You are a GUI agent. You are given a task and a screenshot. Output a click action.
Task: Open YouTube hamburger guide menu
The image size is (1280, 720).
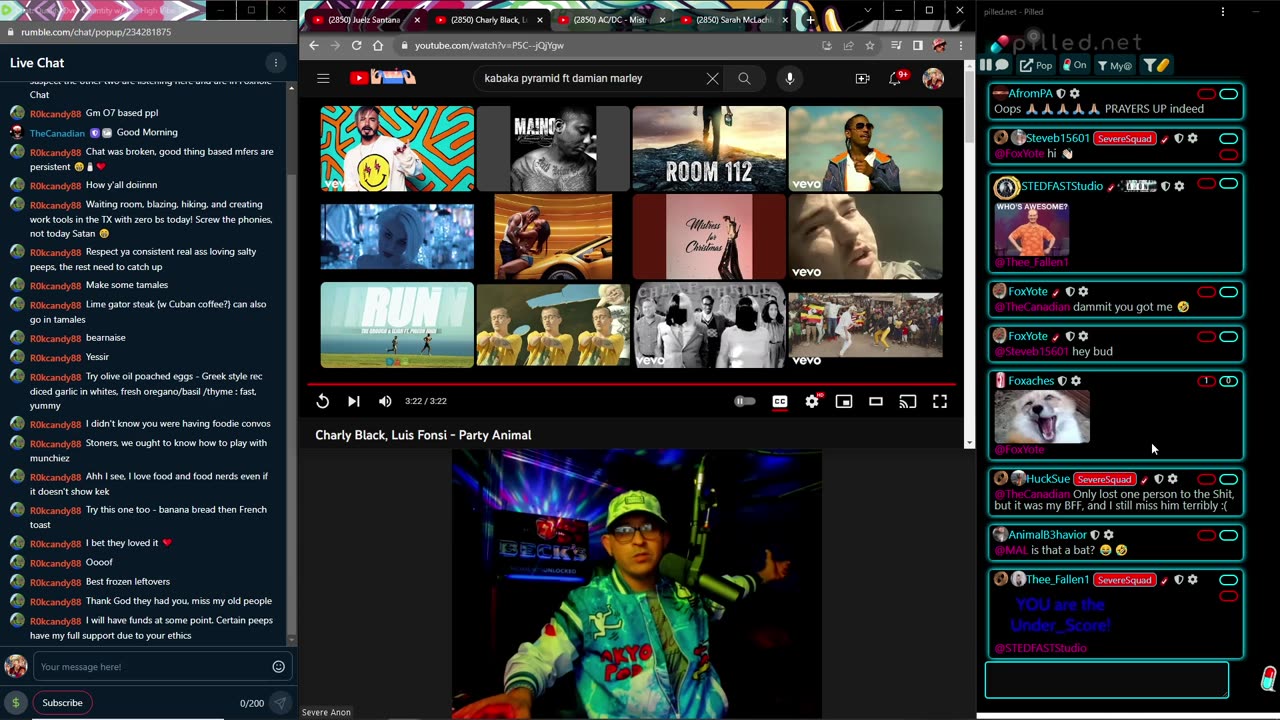pyautogui.click(x=323, y=78)
